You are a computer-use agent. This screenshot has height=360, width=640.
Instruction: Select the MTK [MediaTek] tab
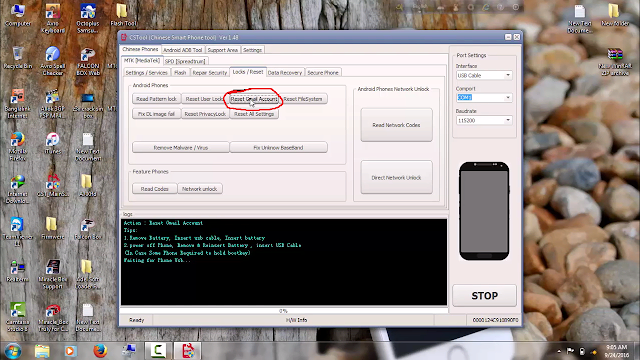[142, 60]
